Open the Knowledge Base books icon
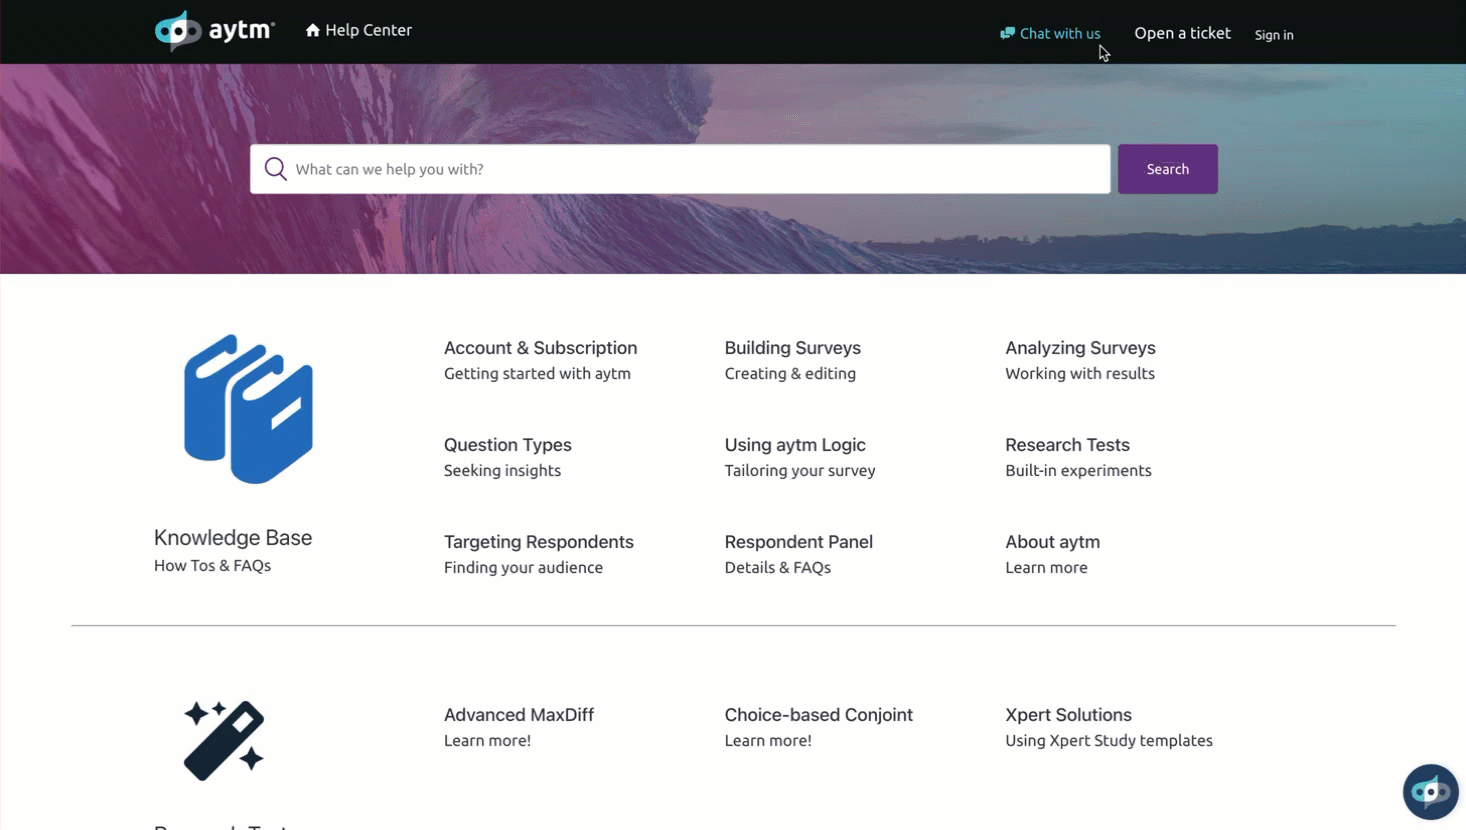Screen dimensions: 1466x830 pyautogui.click(x=248, y=409)
